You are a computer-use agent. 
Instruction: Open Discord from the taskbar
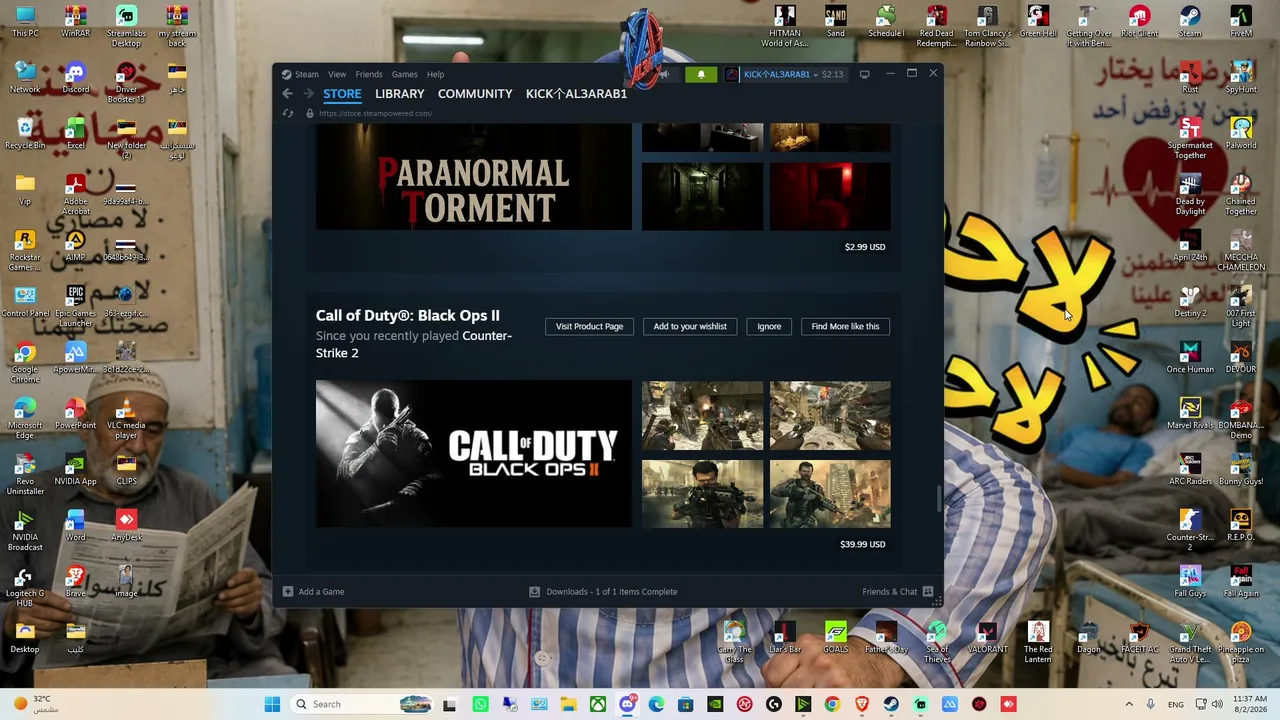click(627, 704)
